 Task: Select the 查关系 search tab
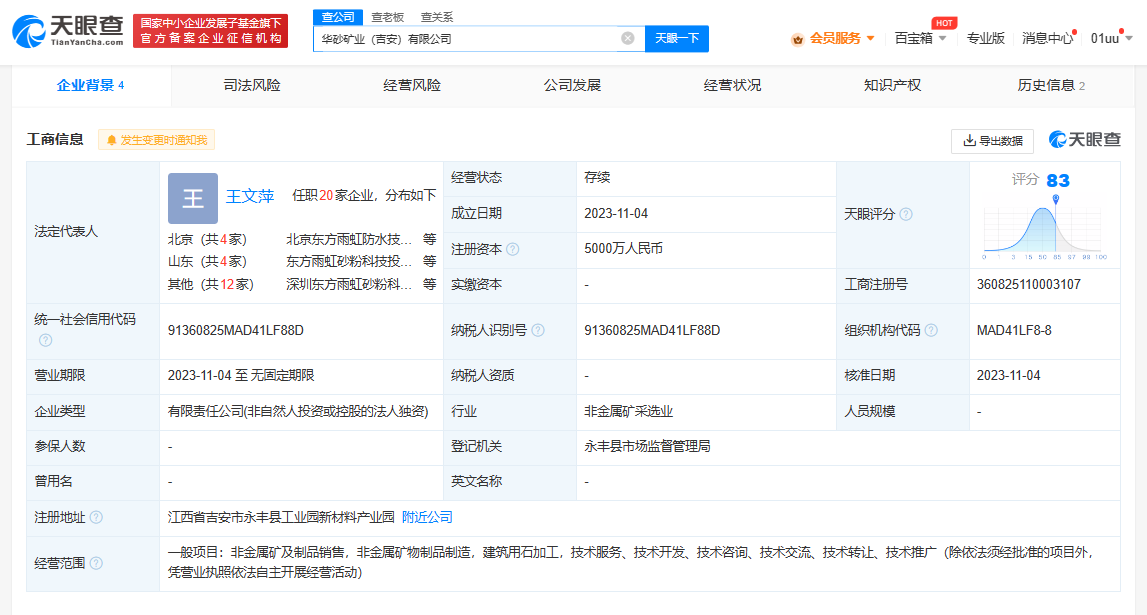click(437, 17)
